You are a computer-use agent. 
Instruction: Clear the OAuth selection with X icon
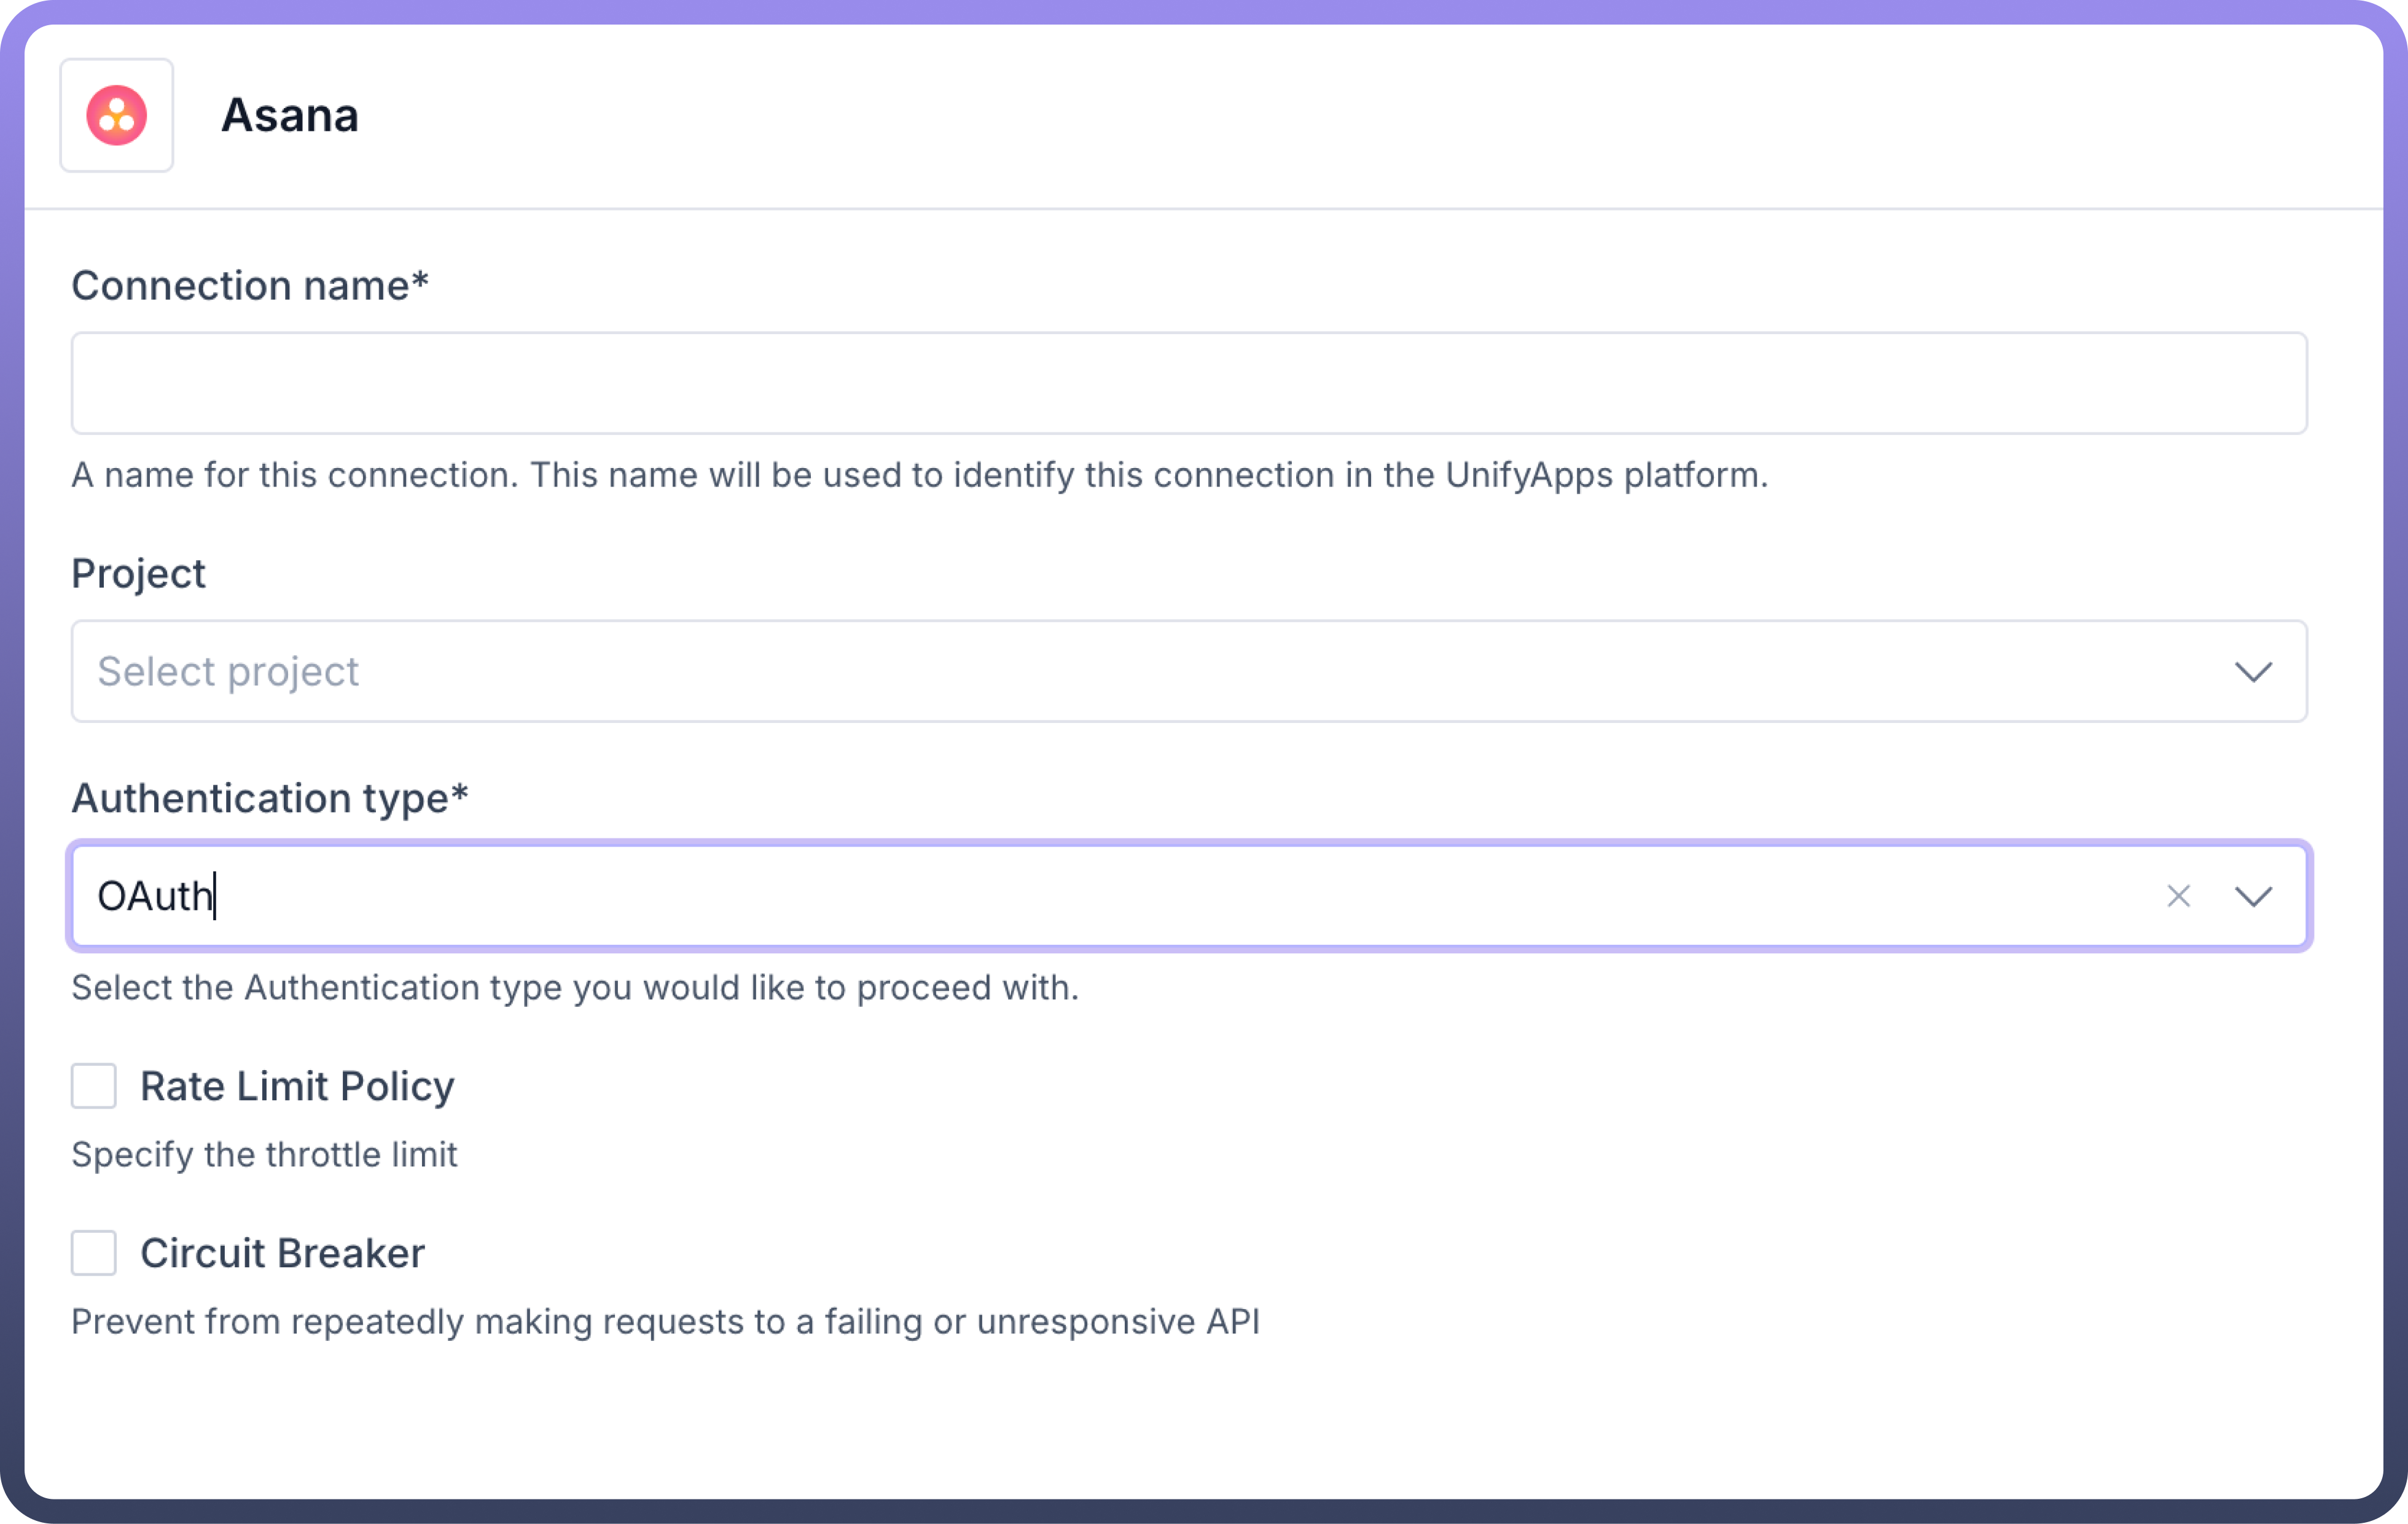2178,896
